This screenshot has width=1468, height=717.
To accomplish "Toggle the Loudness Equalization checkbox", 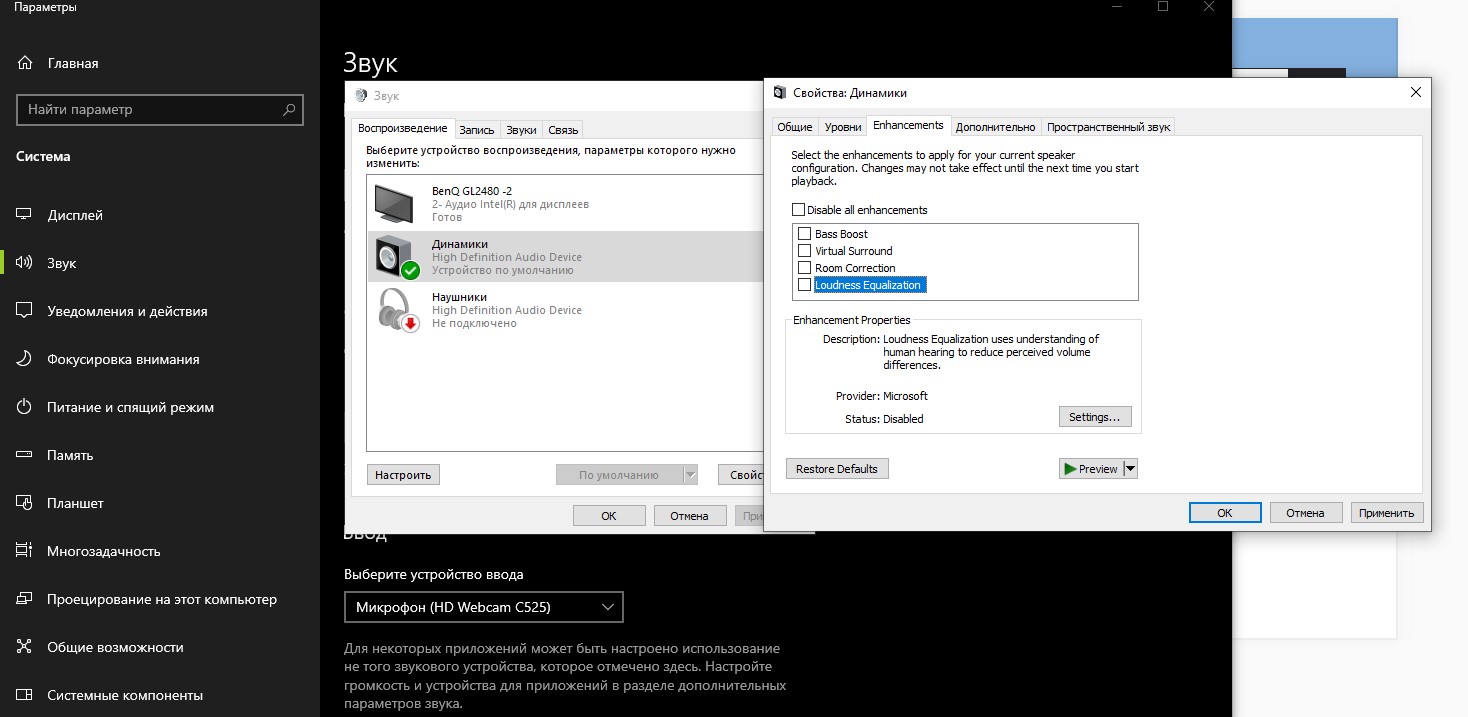I will coord(805,285).
